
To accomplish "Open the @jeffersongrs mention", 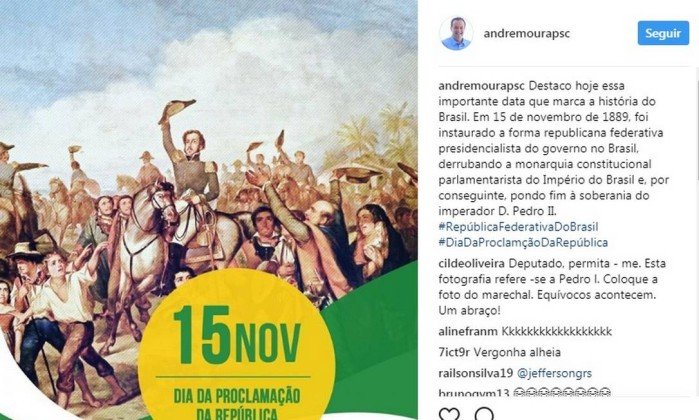I will point(554,374).
